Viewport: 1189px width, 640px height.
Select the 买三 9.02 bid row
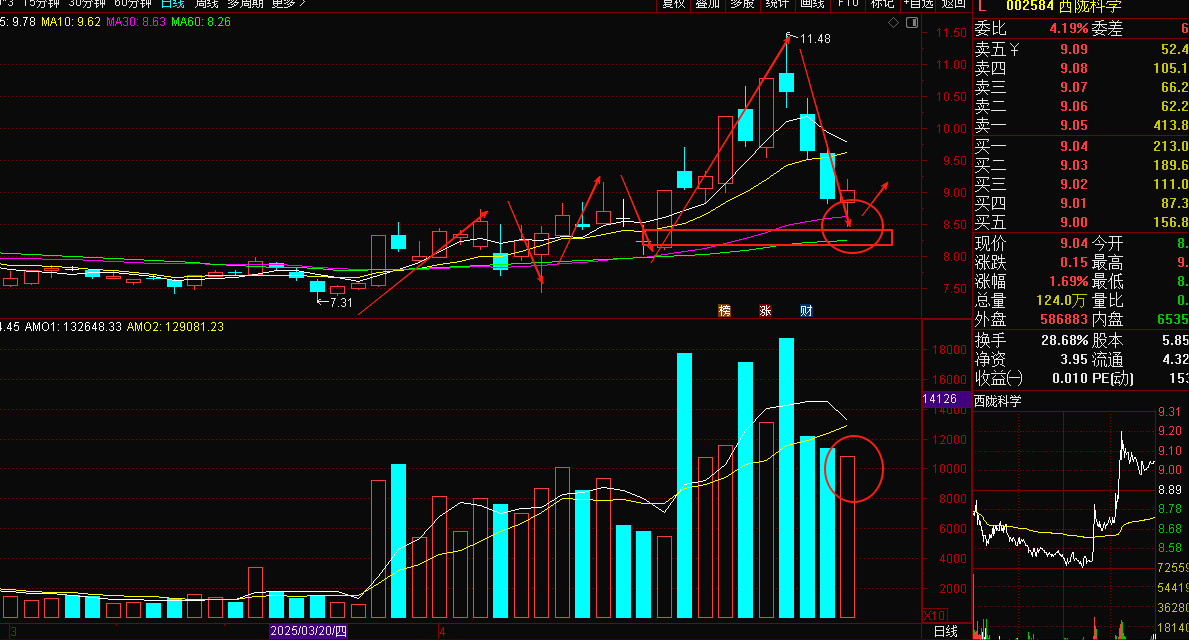tap(1081, 184)
